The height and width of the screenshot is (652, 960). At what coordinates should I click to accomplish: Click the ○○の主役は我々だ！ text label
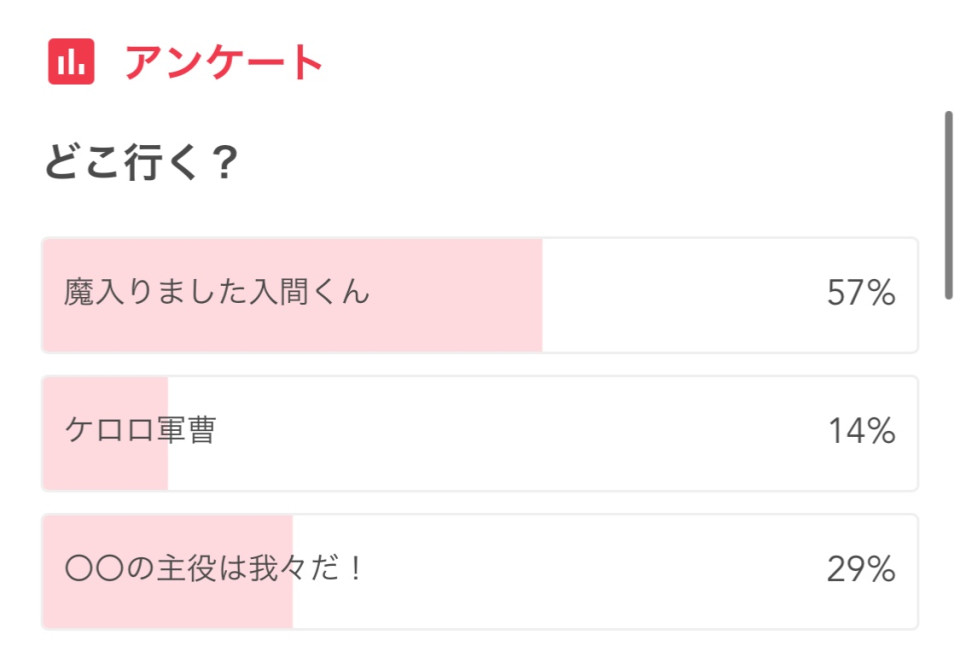(212, 570)
